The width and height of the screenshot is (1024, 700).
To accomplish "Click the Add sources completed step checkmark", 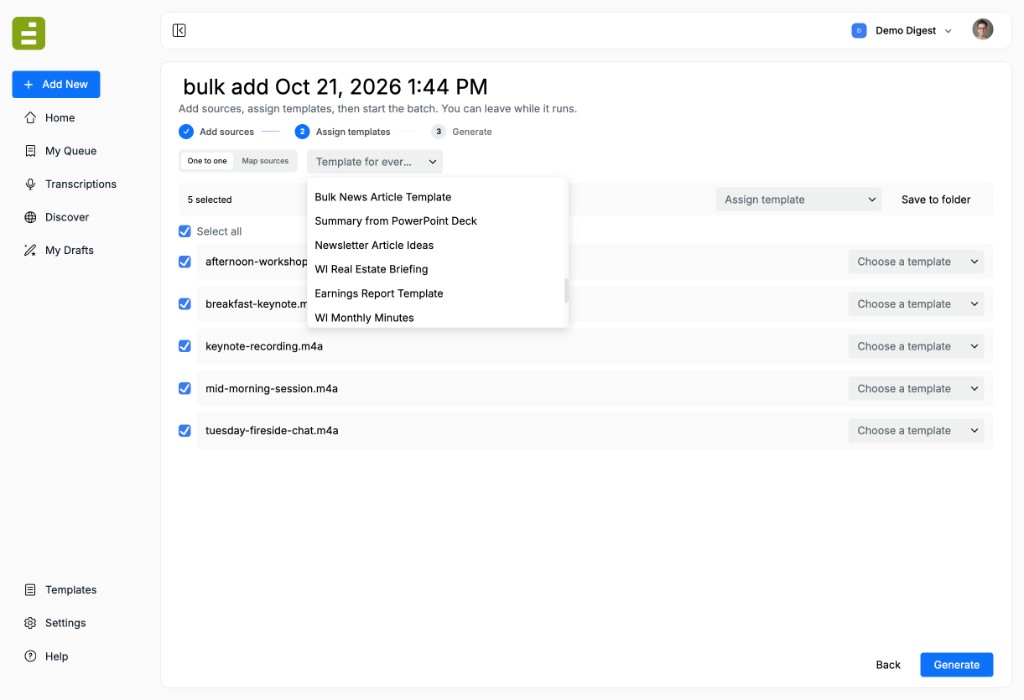I will point(186,131).
